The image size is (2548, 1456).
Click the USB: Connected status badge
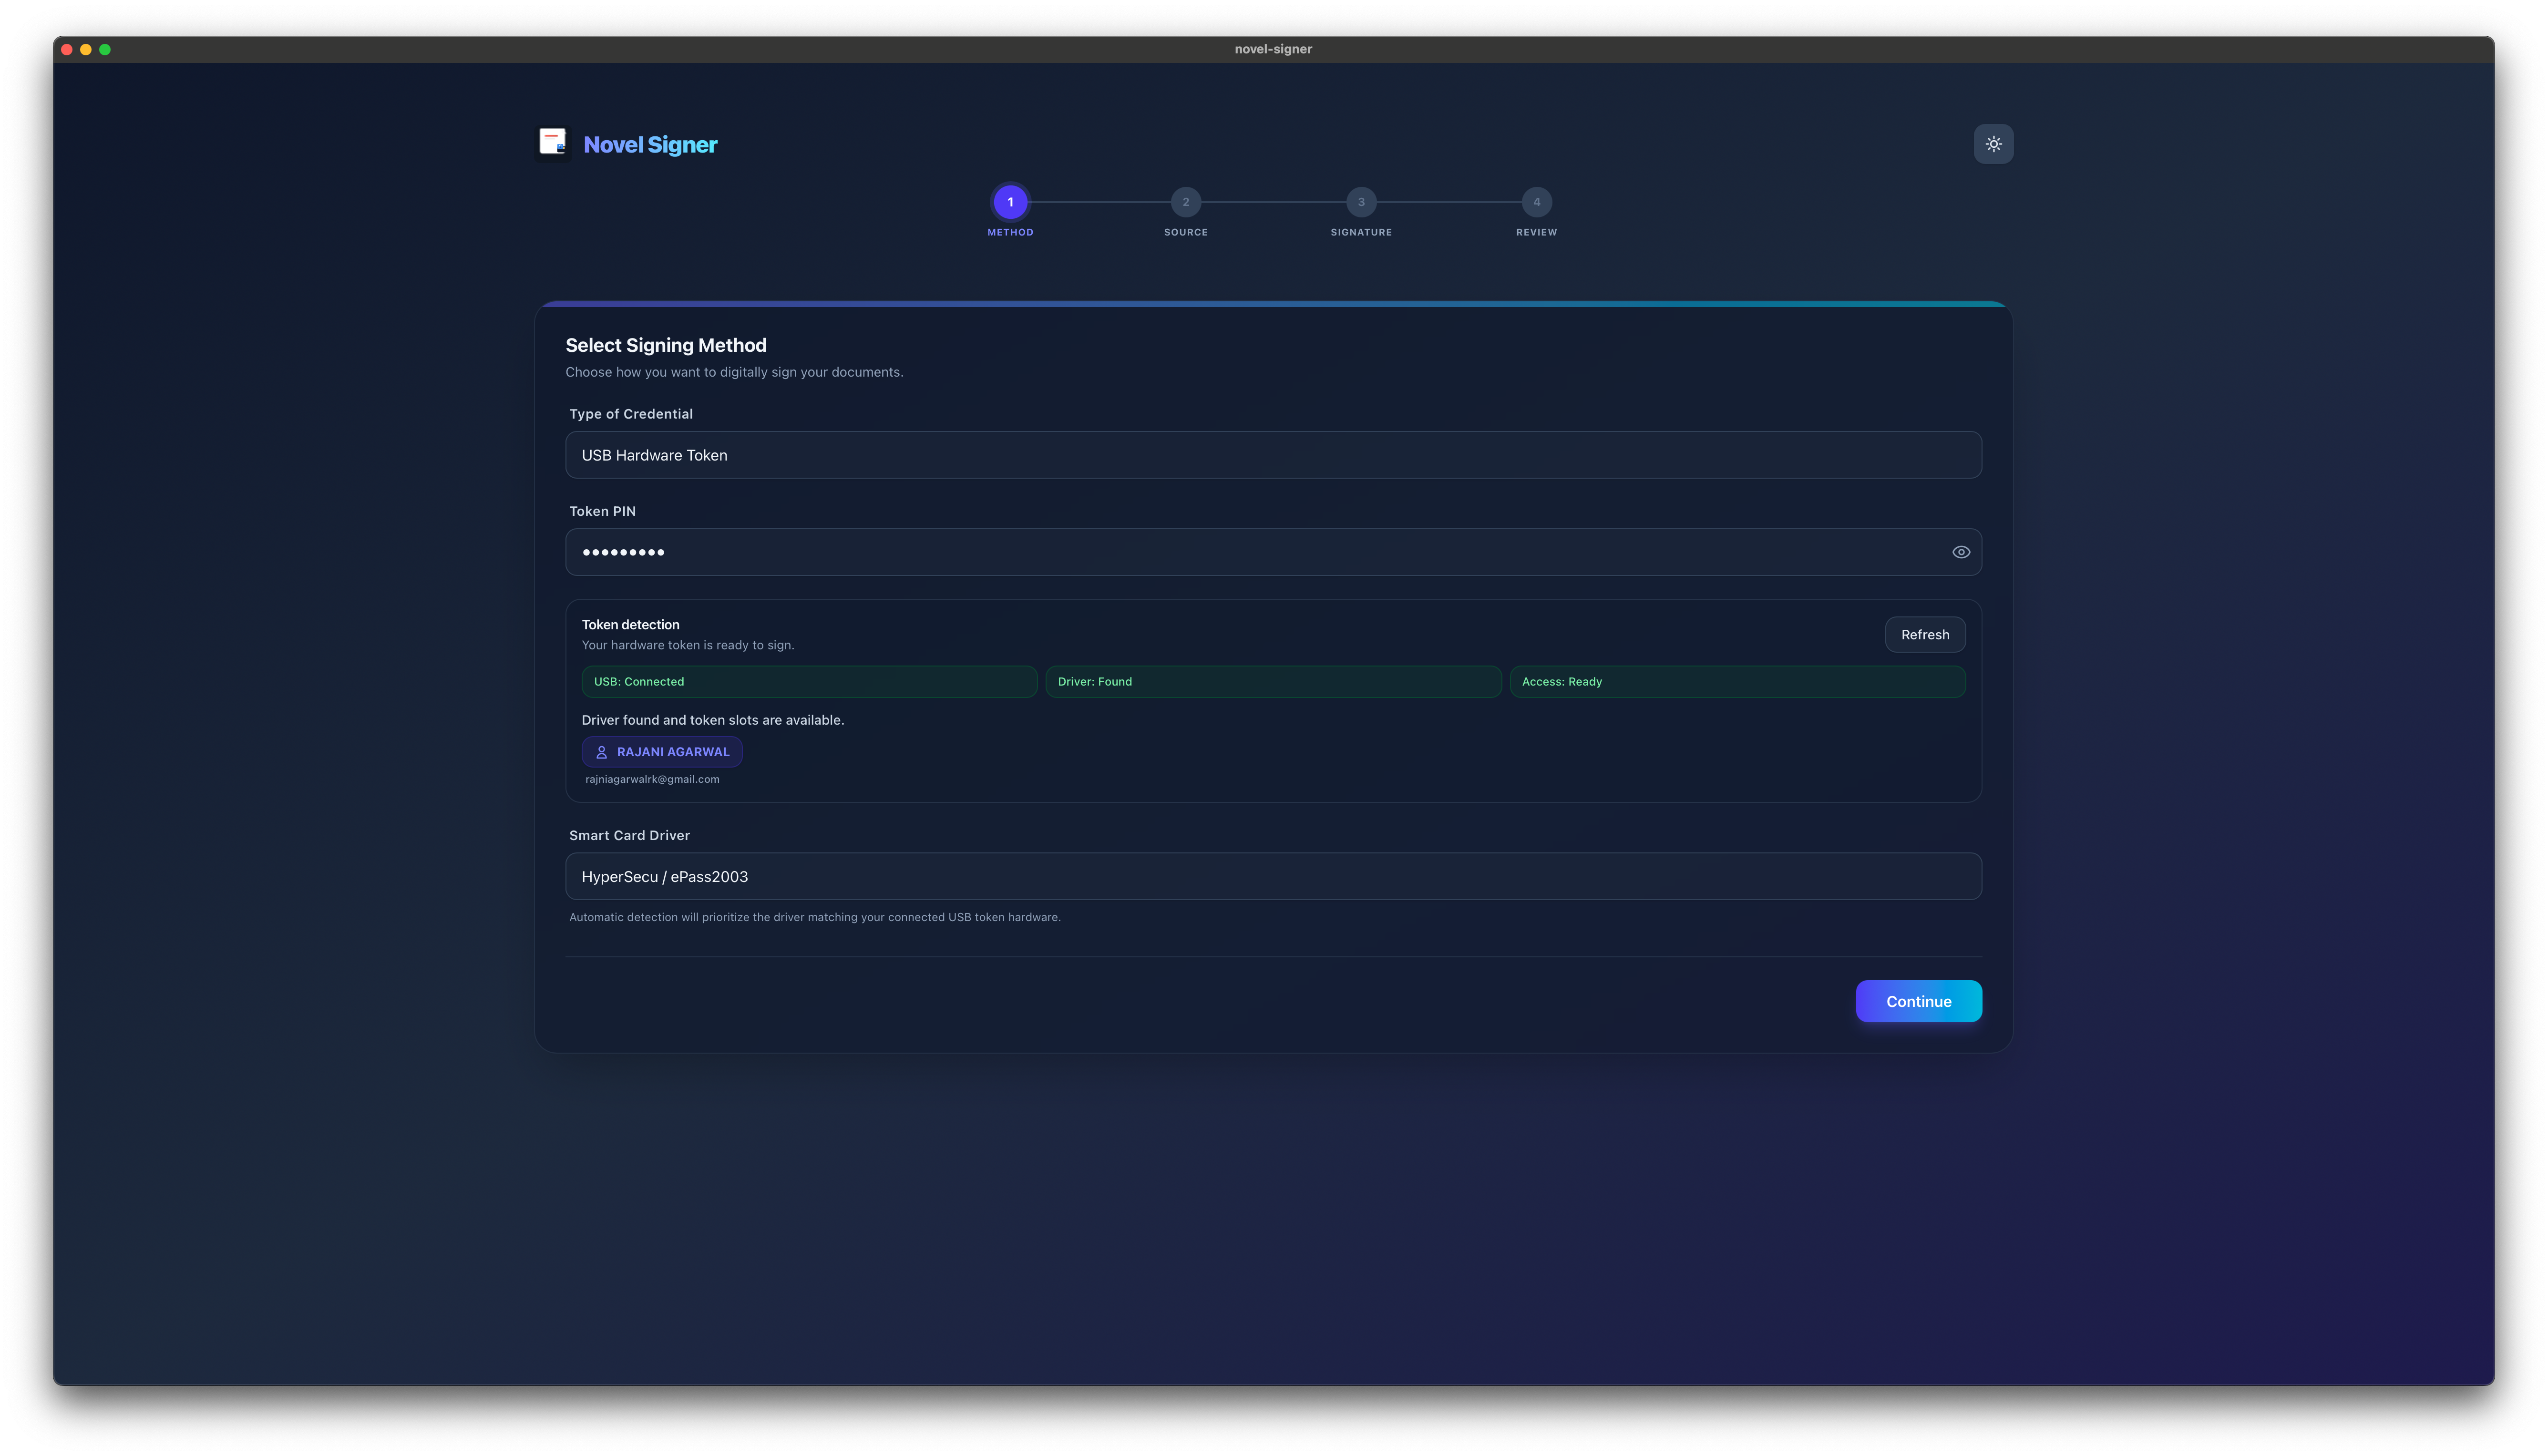808,682
